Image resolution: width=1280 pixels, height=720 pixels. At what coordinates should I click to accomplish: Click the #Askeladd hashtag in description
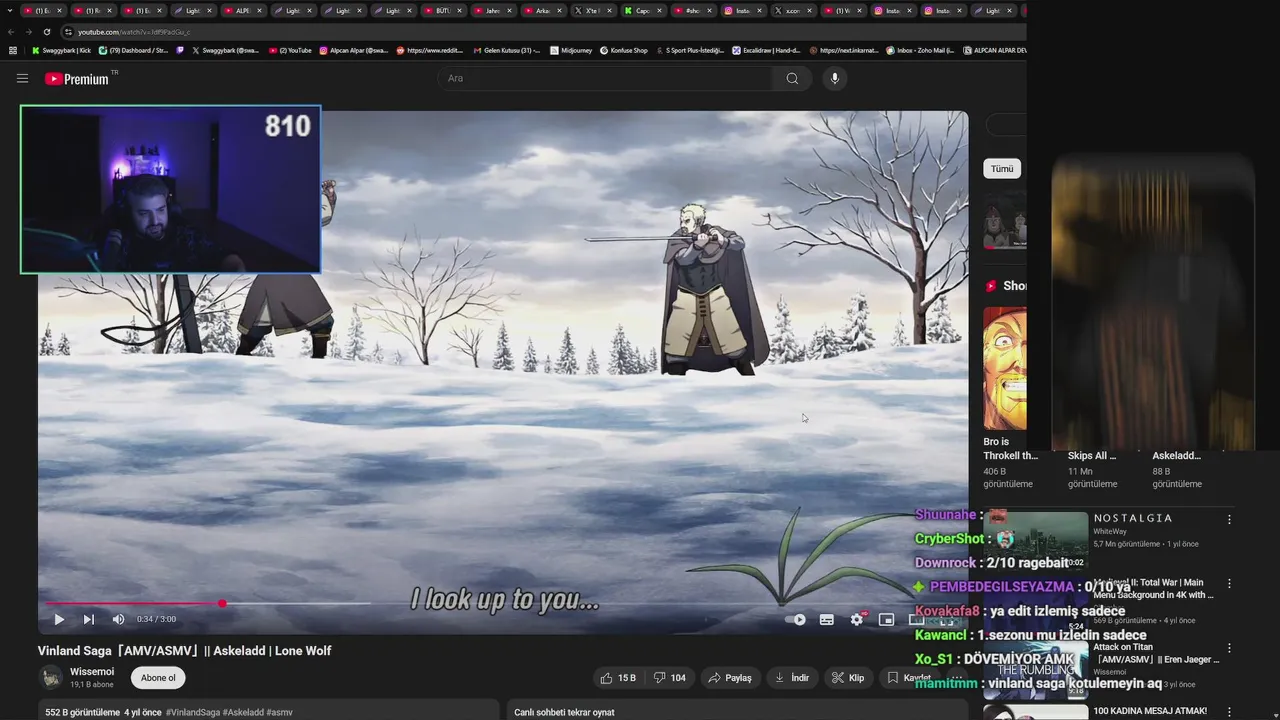(243, 712)
